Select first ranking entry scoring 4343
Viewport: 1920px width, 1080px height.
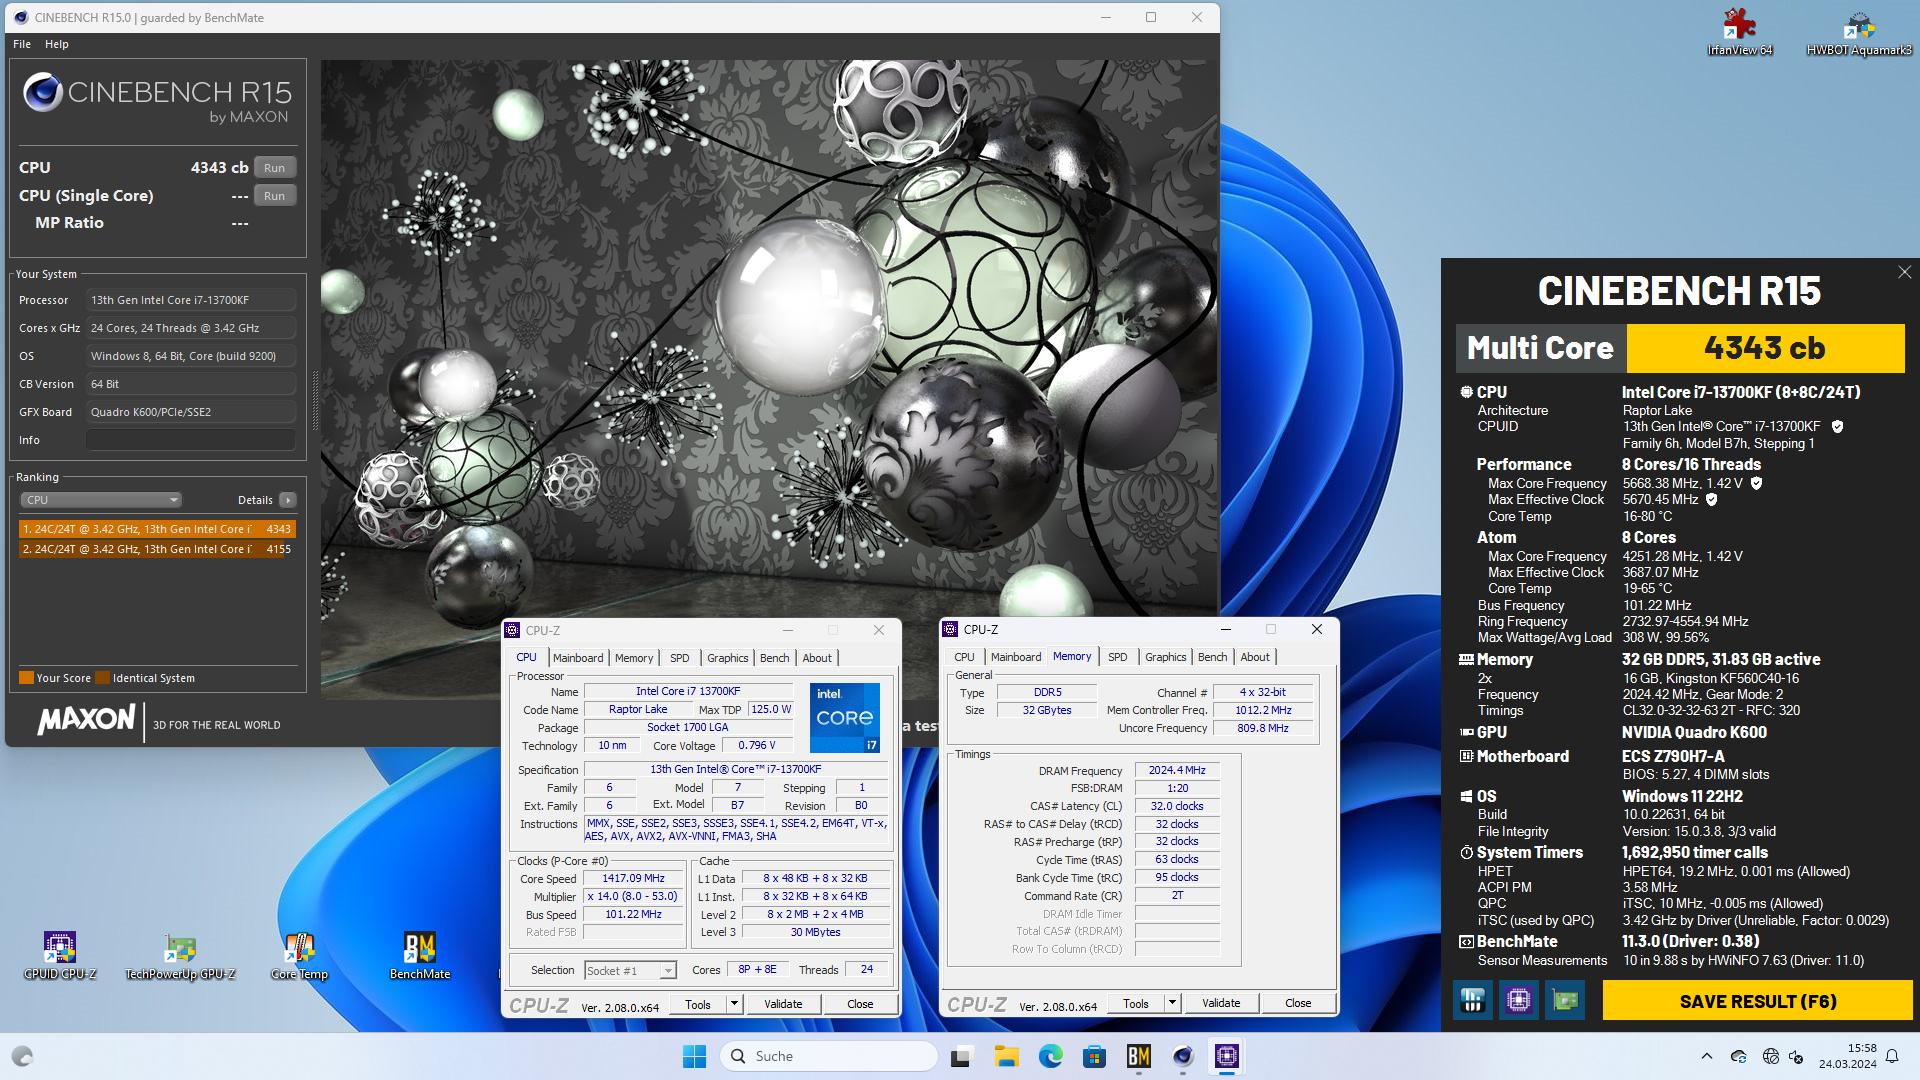coord(157,529)
